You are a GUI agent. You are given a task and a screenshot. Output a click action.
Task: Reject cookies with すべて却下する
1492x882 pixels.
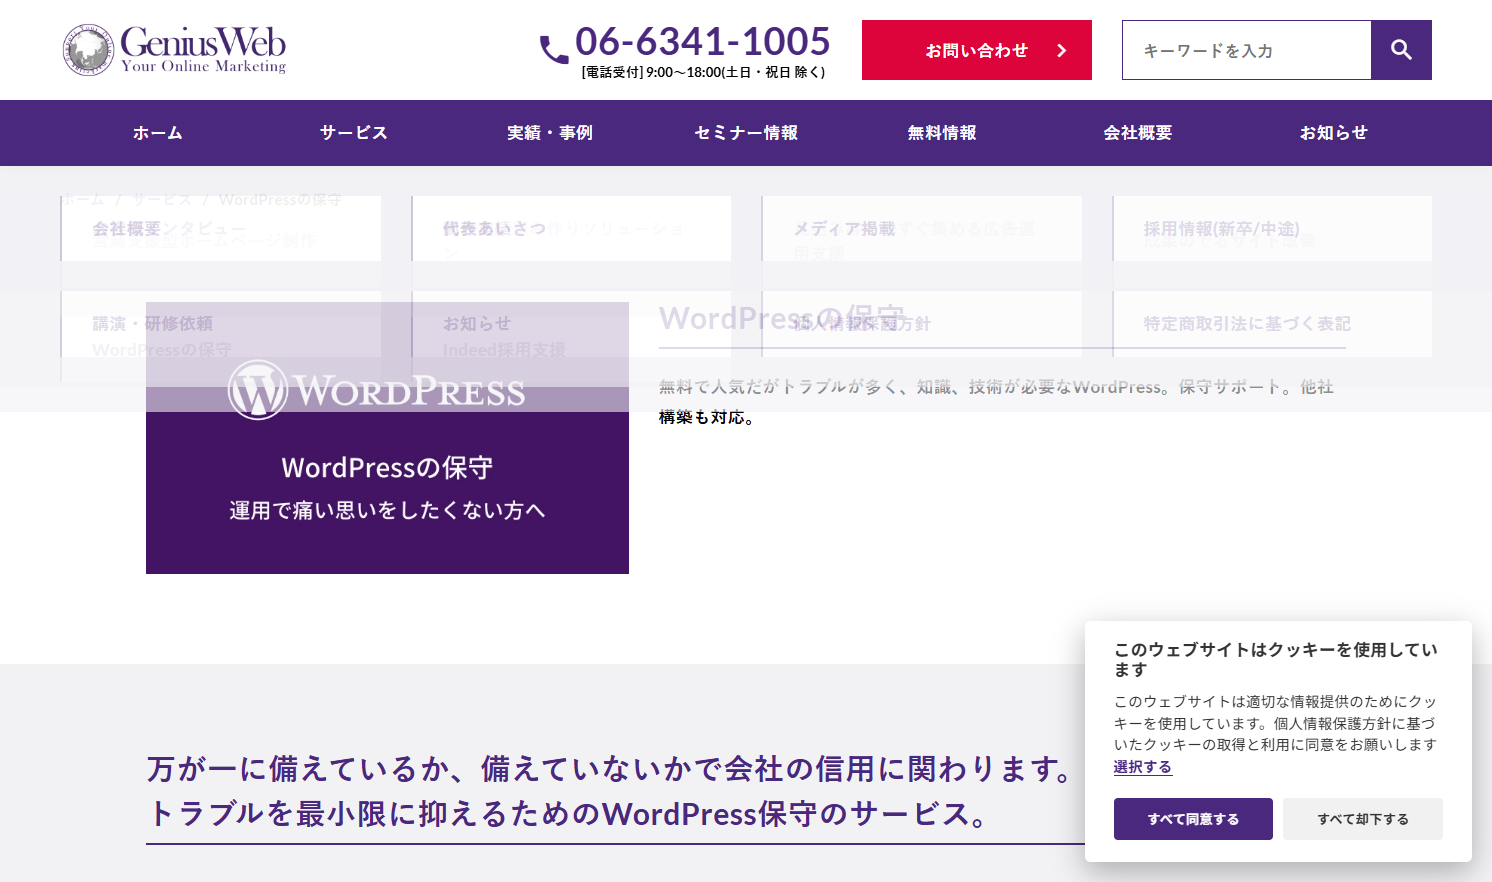(1363, 819)
